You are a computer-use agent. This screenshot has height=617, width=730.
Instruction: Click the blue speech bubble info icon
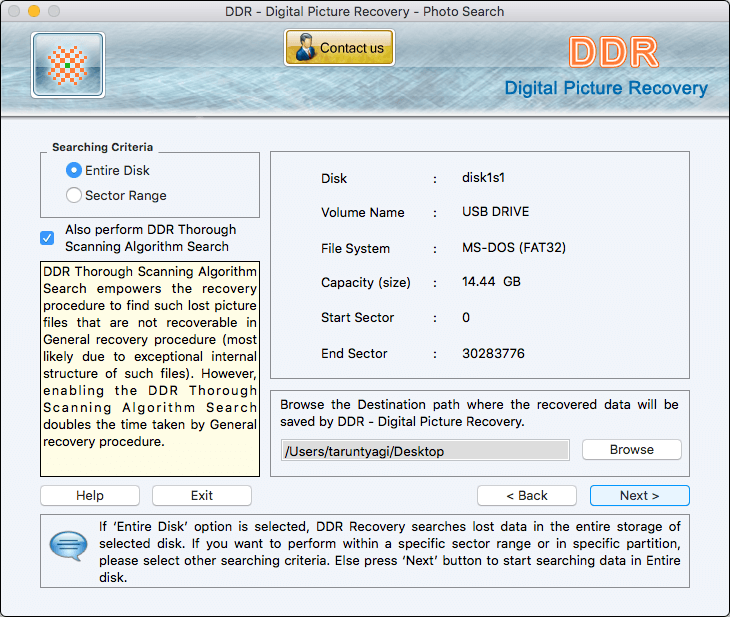[x=68, y=546]
